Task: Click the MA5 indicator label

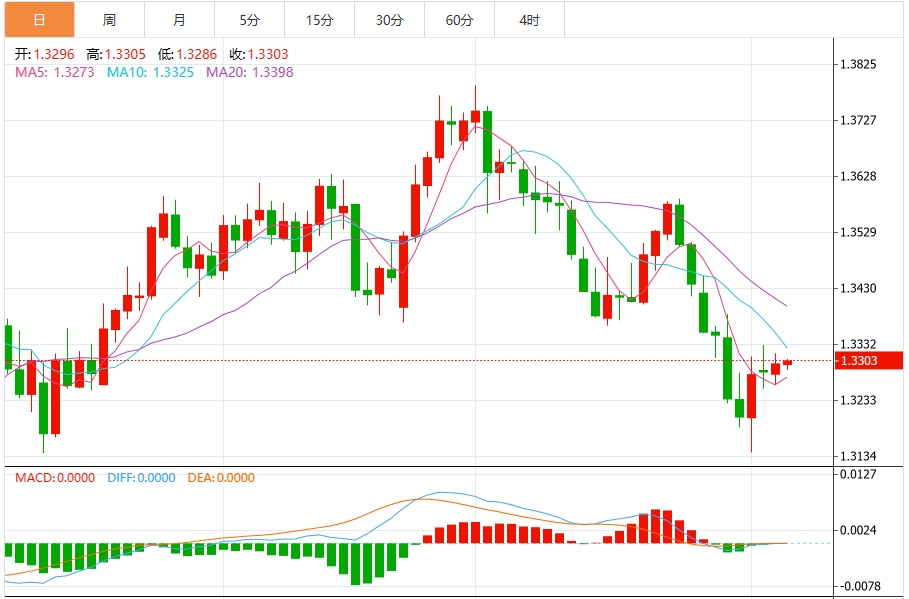Action: 54,72
